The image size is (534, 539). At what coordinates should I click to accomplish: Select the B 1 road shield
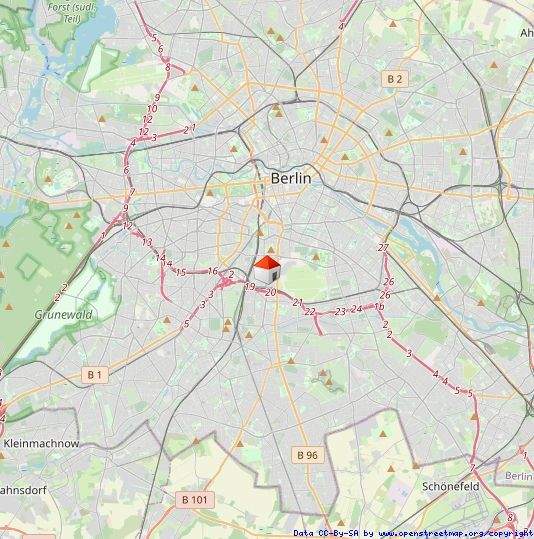coord(95,375)
